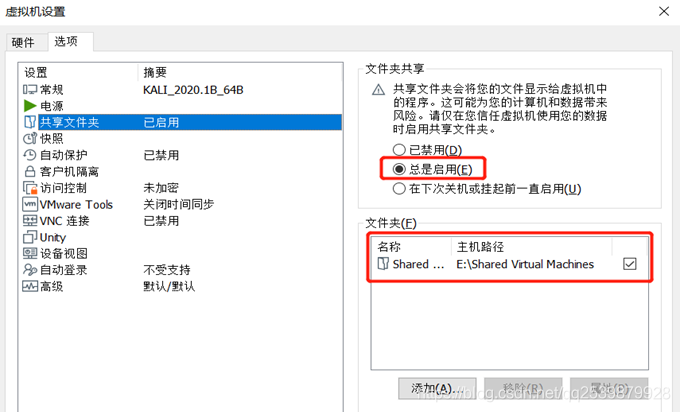Choose the VMware Tools icon
This screenshot has height=412, width=680.
pos(30,204)
